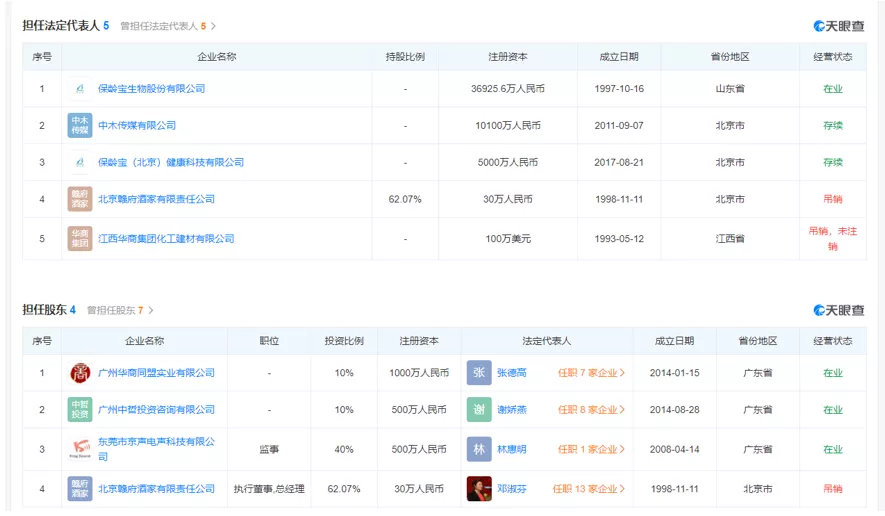Click the 中智投资 green logo icon

click(x=79, y=410)
